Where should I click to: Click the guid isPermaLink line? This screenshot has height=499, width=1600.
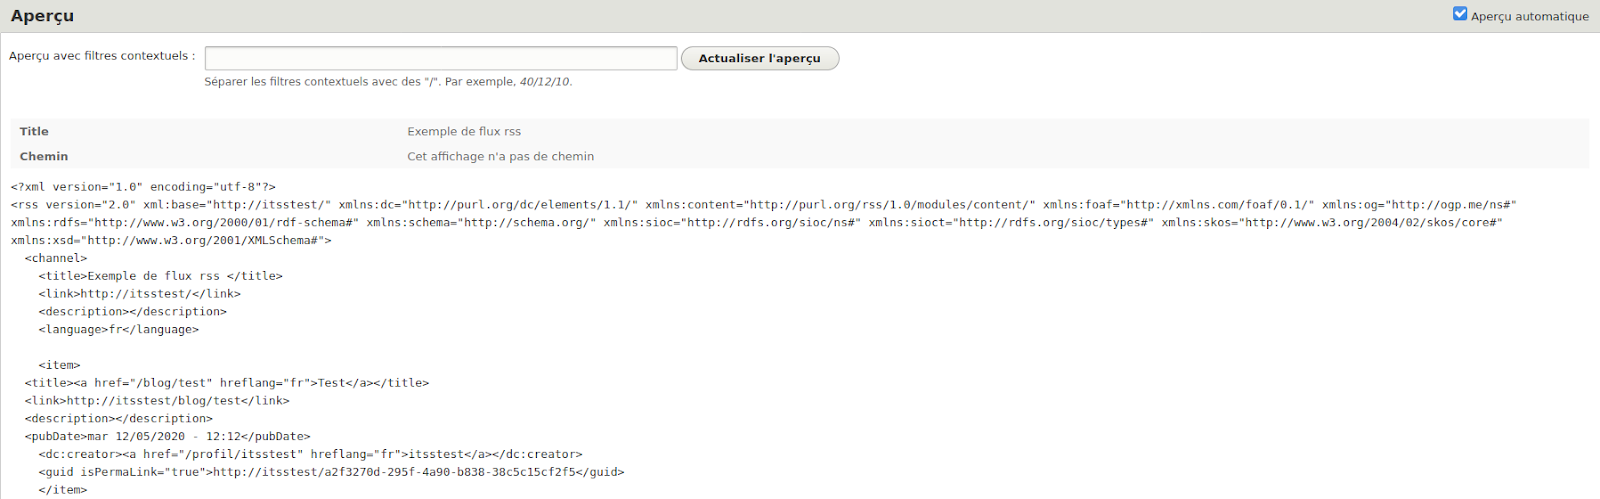(x=331, y=472)
